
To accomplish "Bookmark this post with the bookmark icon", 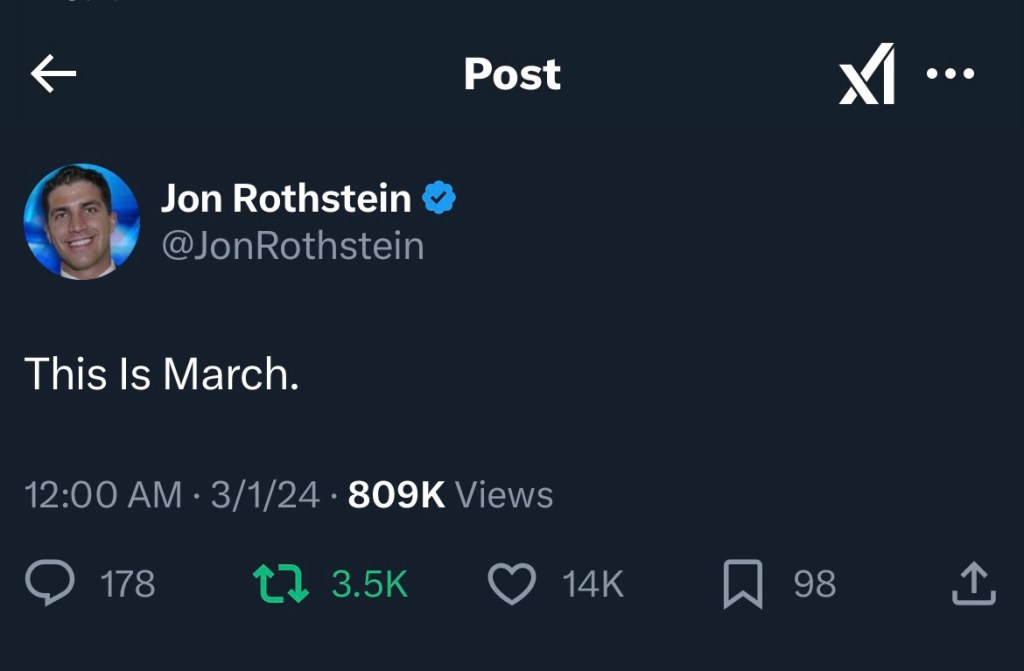I will 743,584.
